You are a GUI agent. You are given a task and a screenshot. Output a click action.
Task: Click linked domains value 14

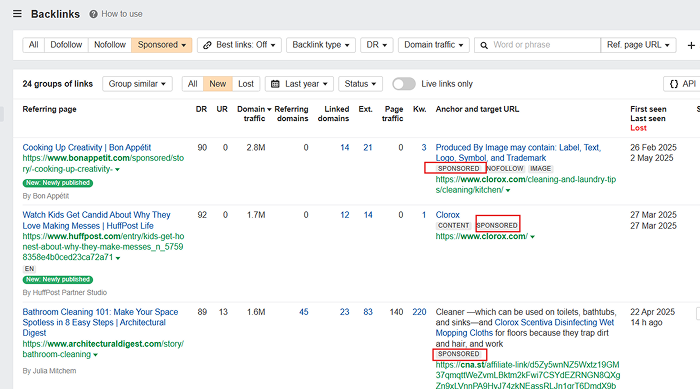[x=345, y=147]
